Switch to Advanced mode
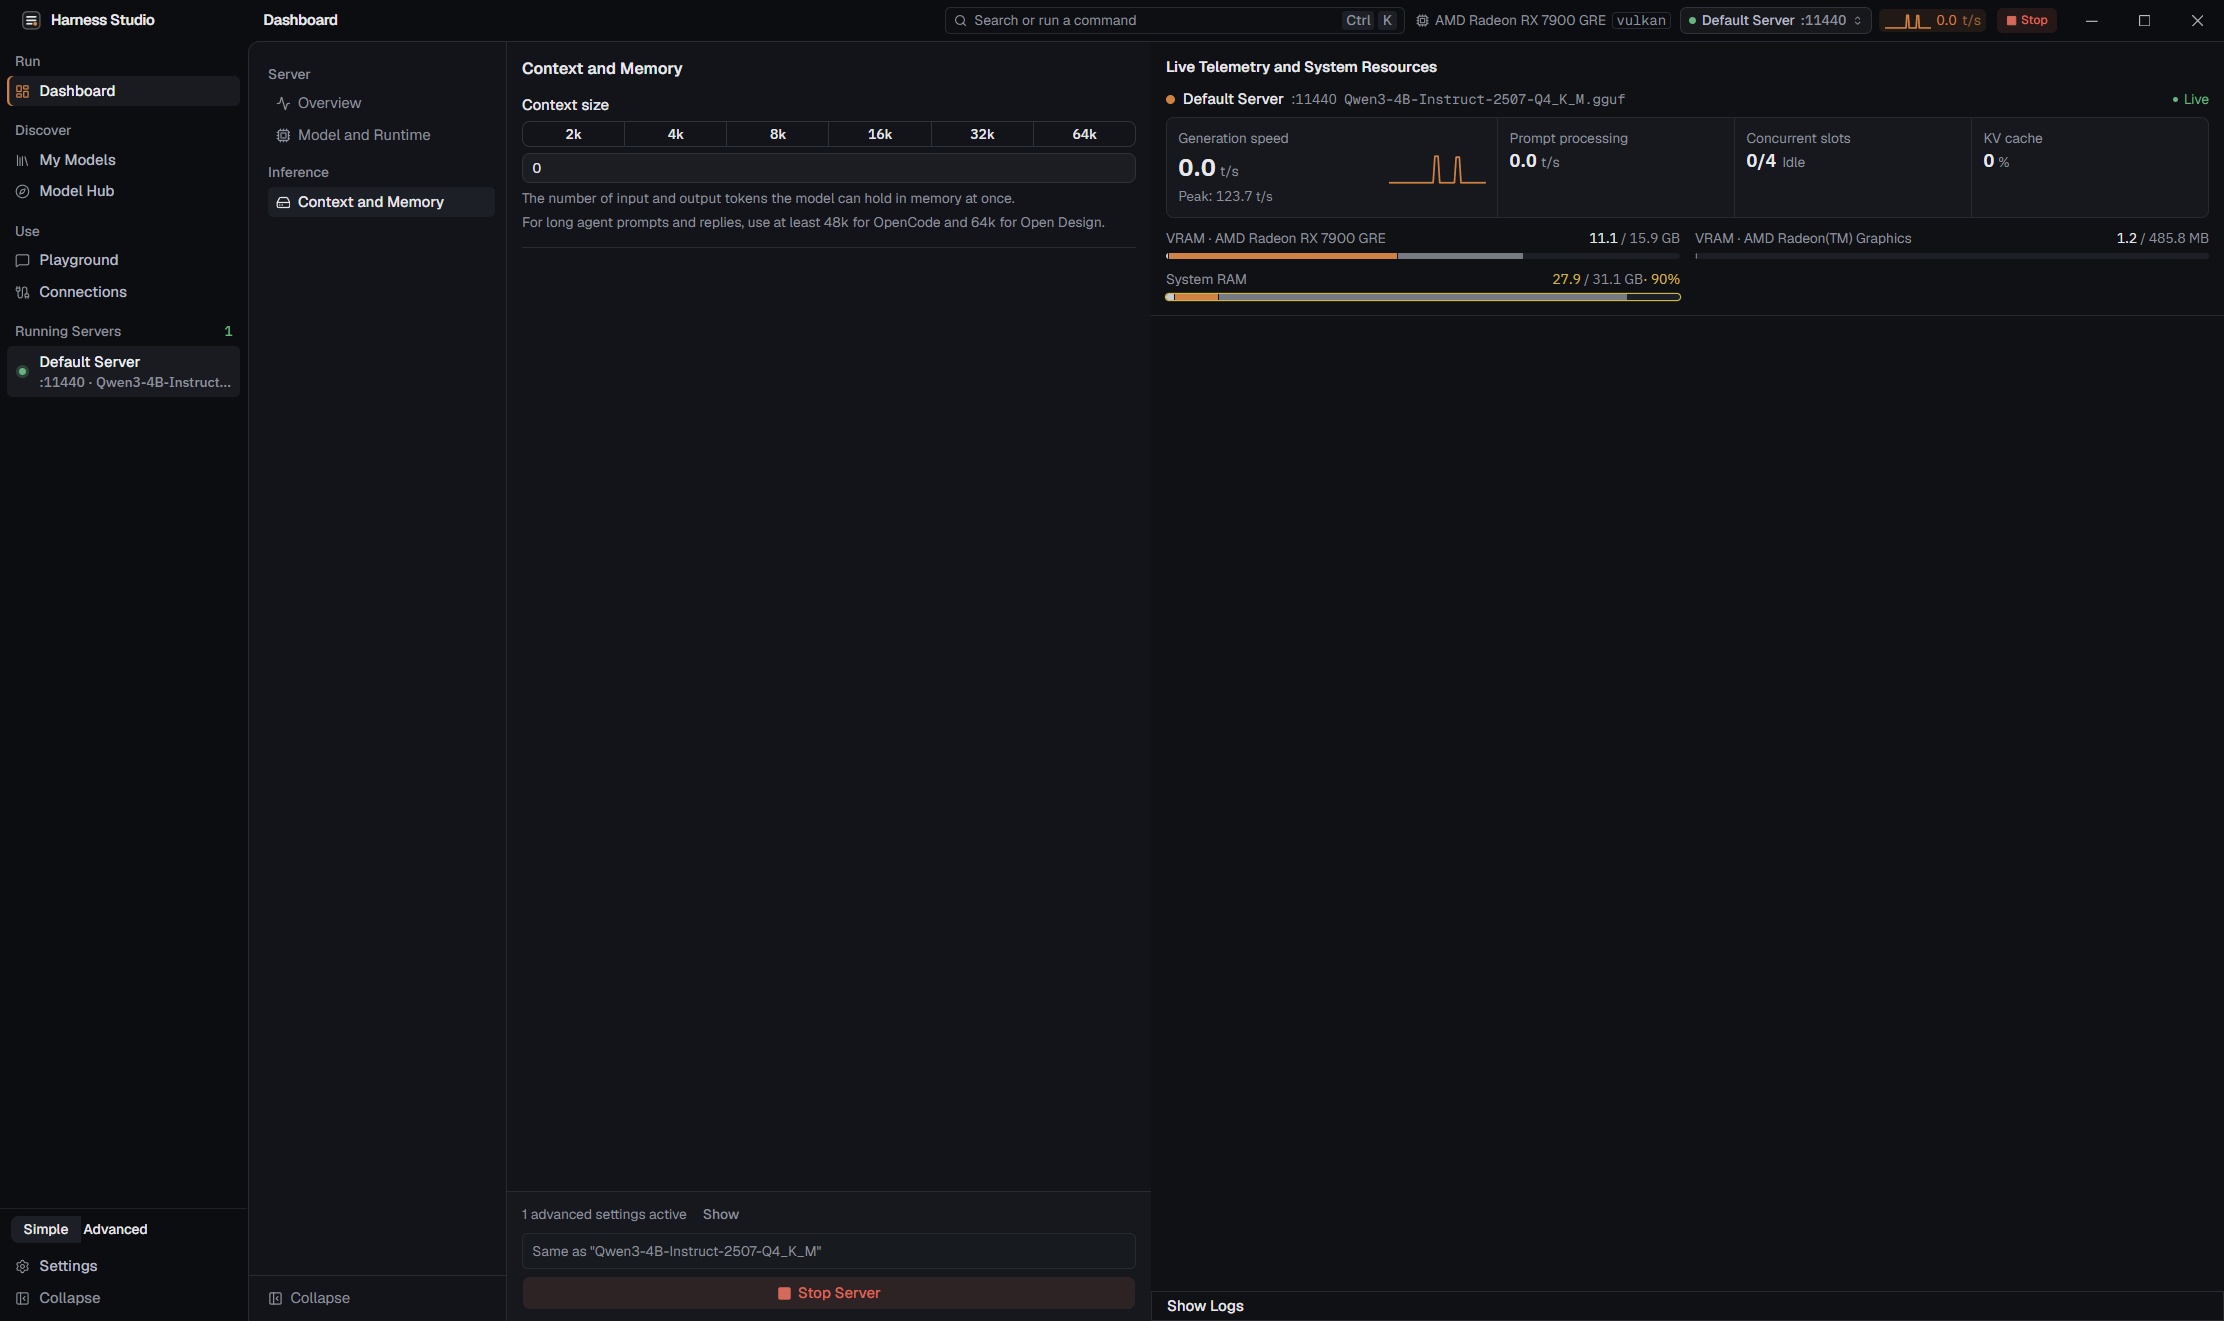This screenshot has width=2224, height=1321. 115,1229
